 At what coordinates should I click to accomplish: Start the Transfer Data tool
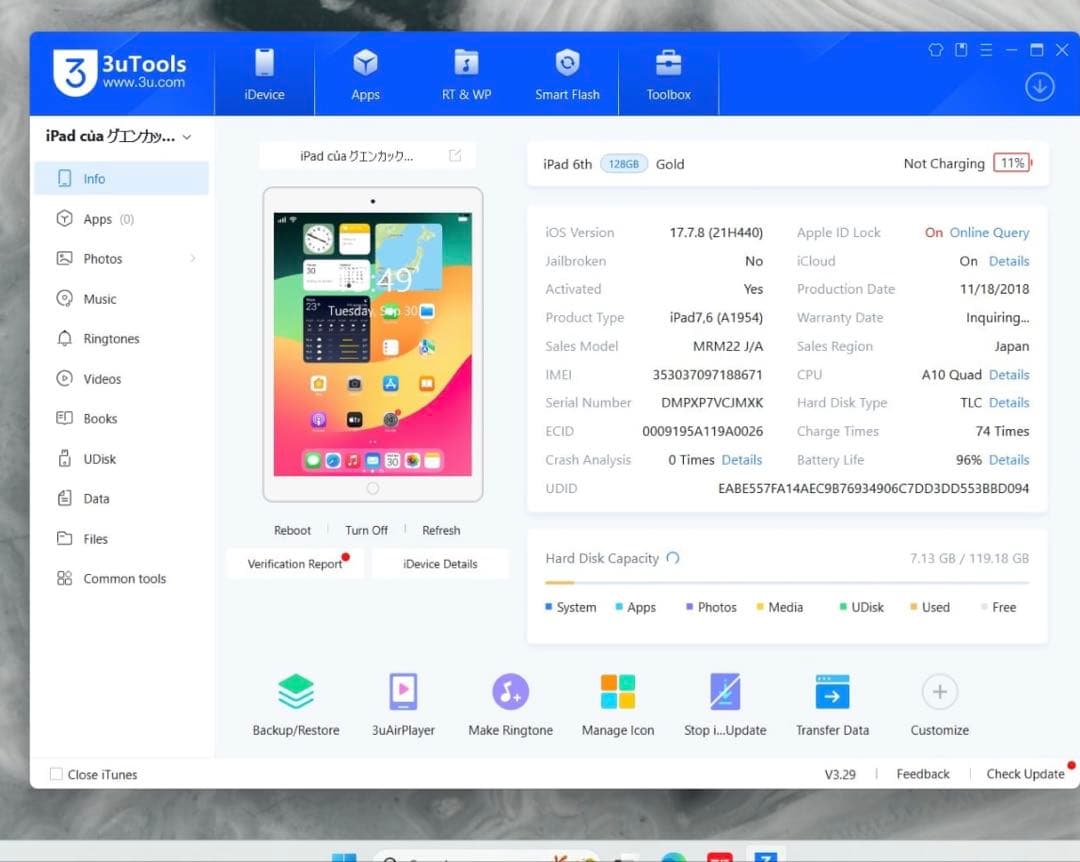point(832,700)
